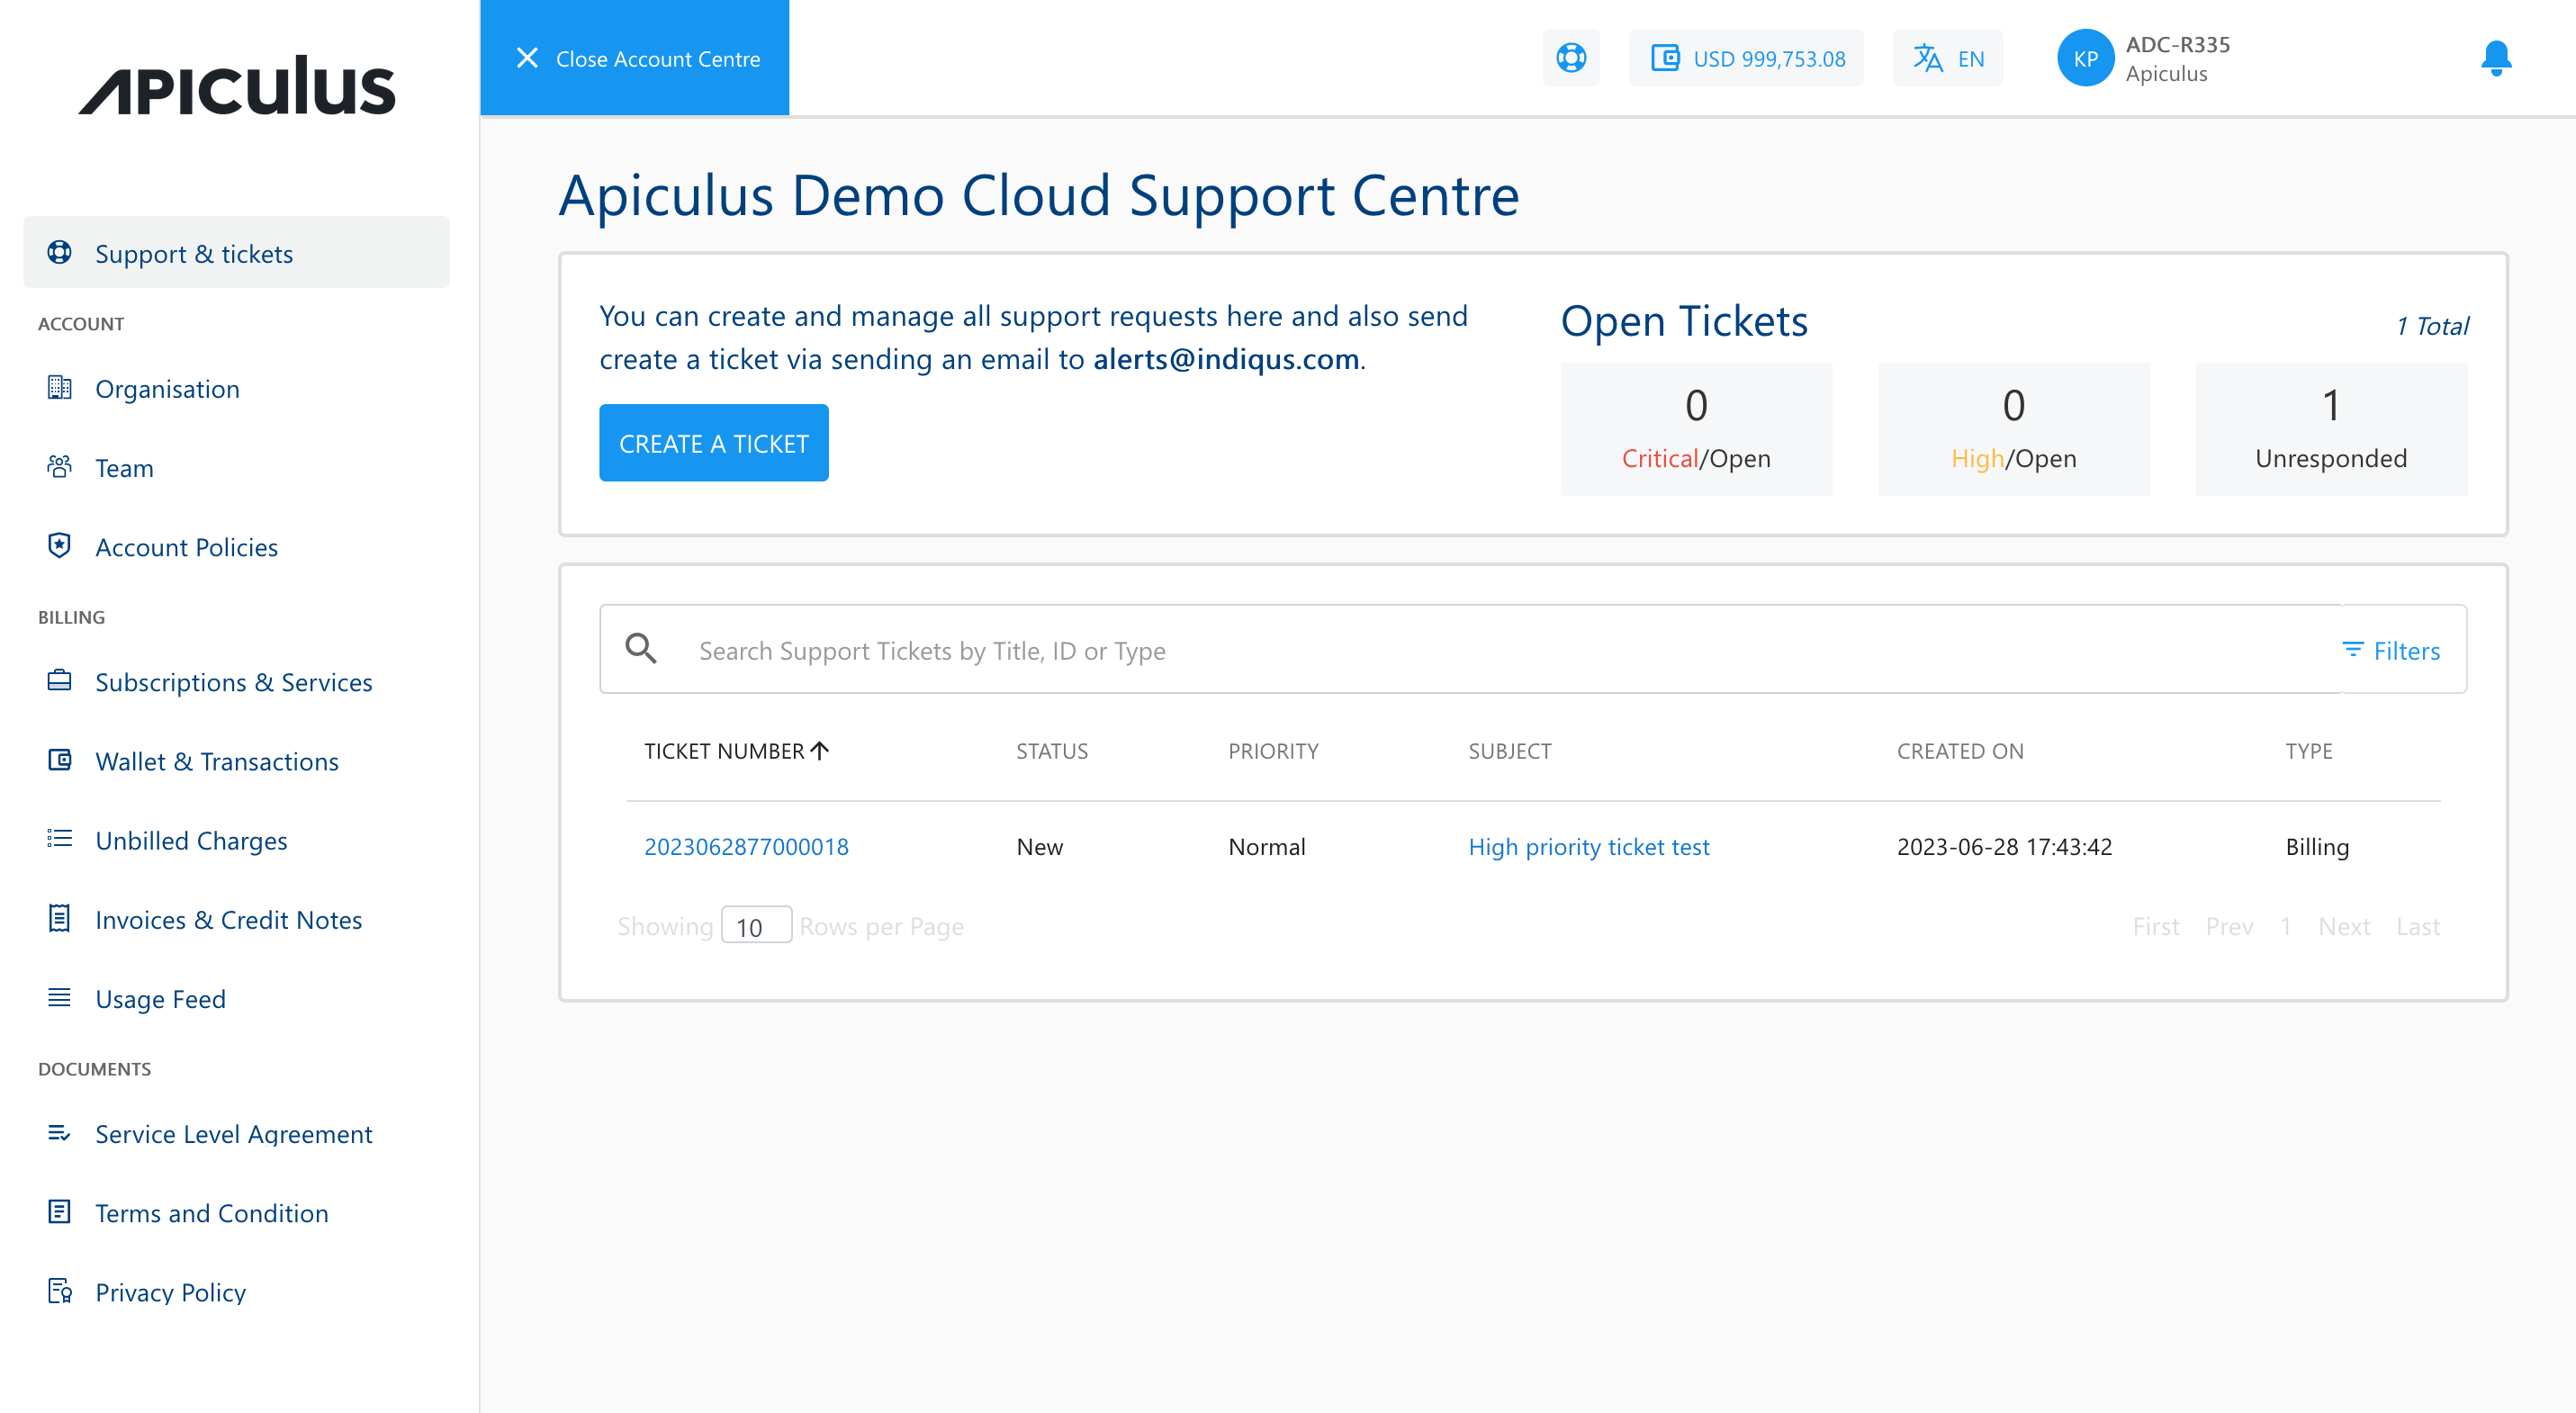
Task: Open Wallet & Transactions menu item
Action: point(216,761)
